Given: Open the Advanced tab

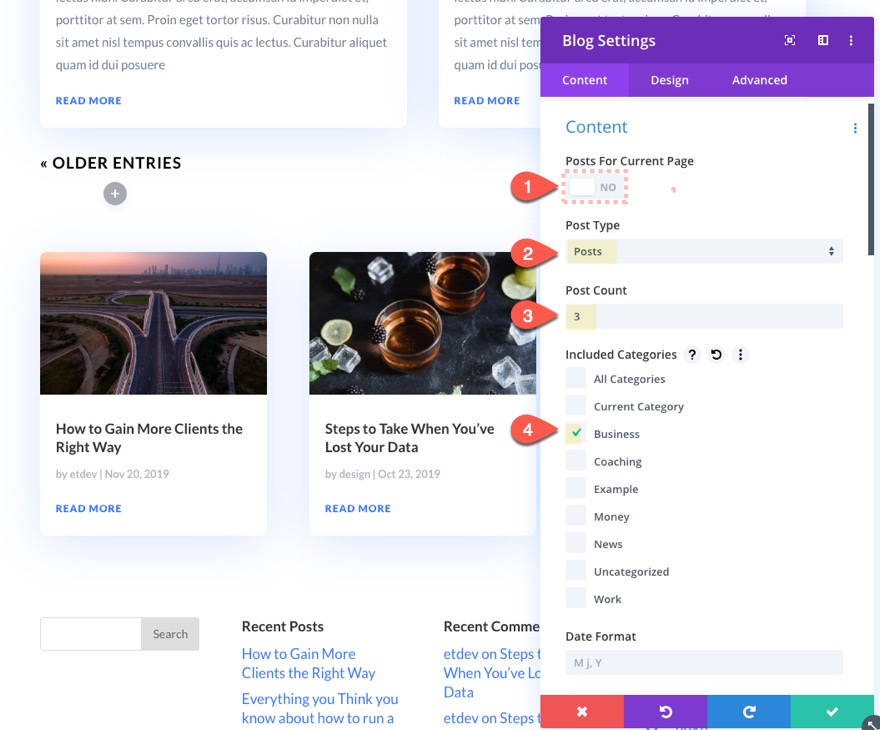Looking at the screenshot, I should [x=759, y=80].
